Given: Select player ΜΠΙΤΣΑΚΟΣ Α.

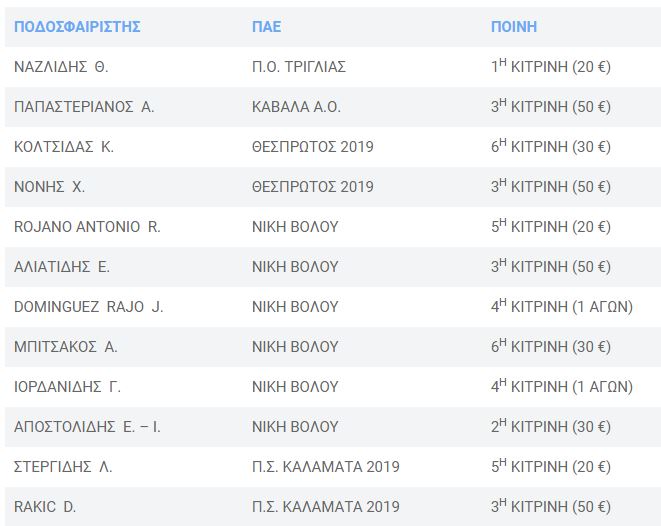Looking at the screenshot, I should click(x=65, y=347).
